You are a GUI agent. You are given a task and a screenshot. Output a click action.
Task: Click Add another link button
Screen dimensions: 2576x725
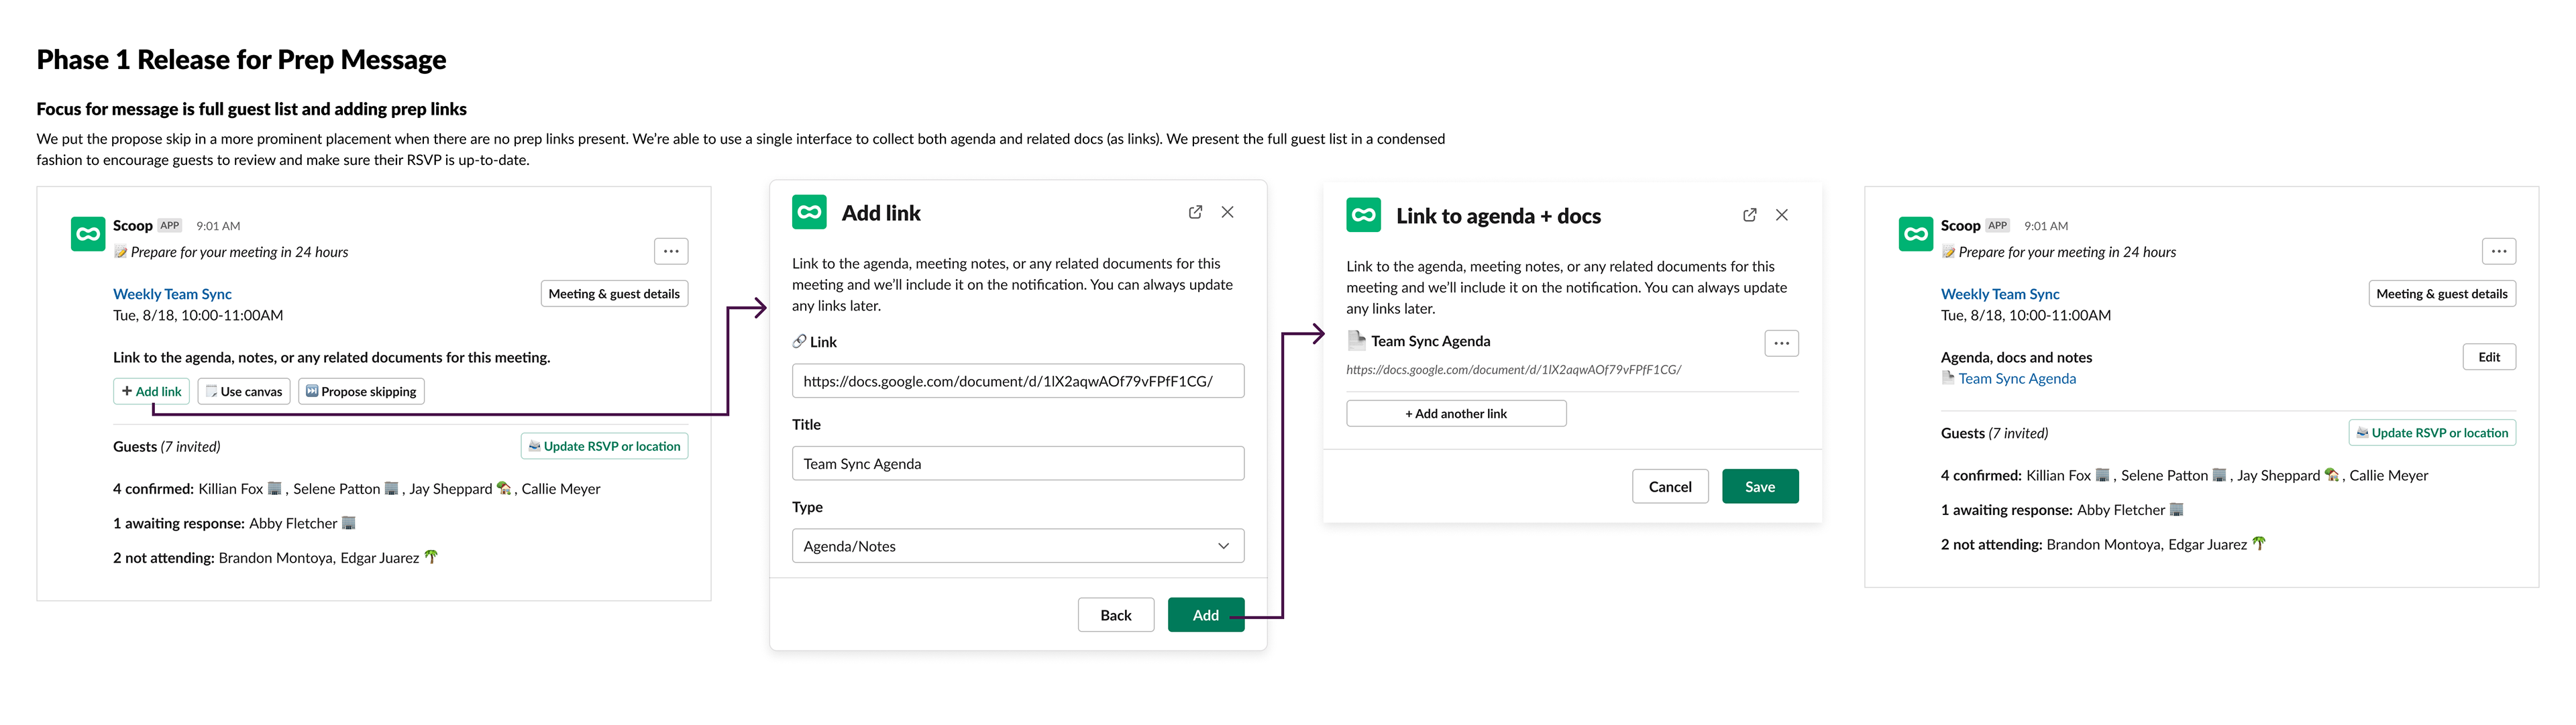1455,413
